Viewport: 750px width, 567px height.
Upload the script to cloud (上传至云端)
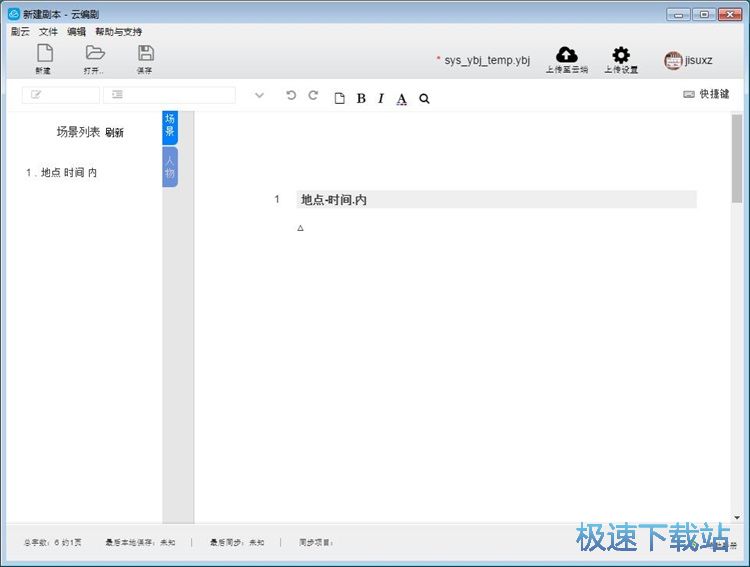566,59
